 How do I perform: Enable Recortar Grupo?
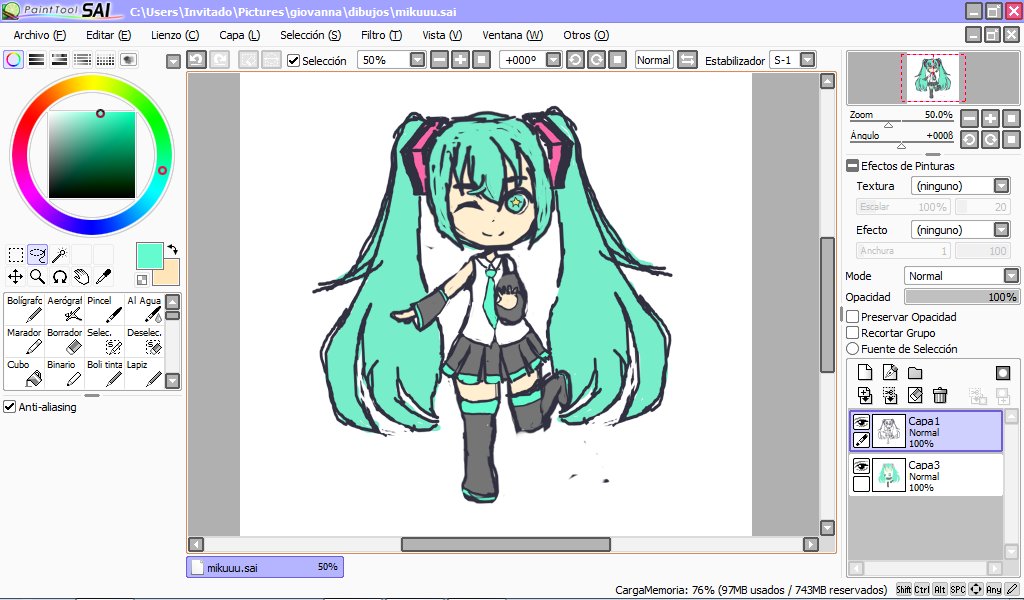[852, 333]
